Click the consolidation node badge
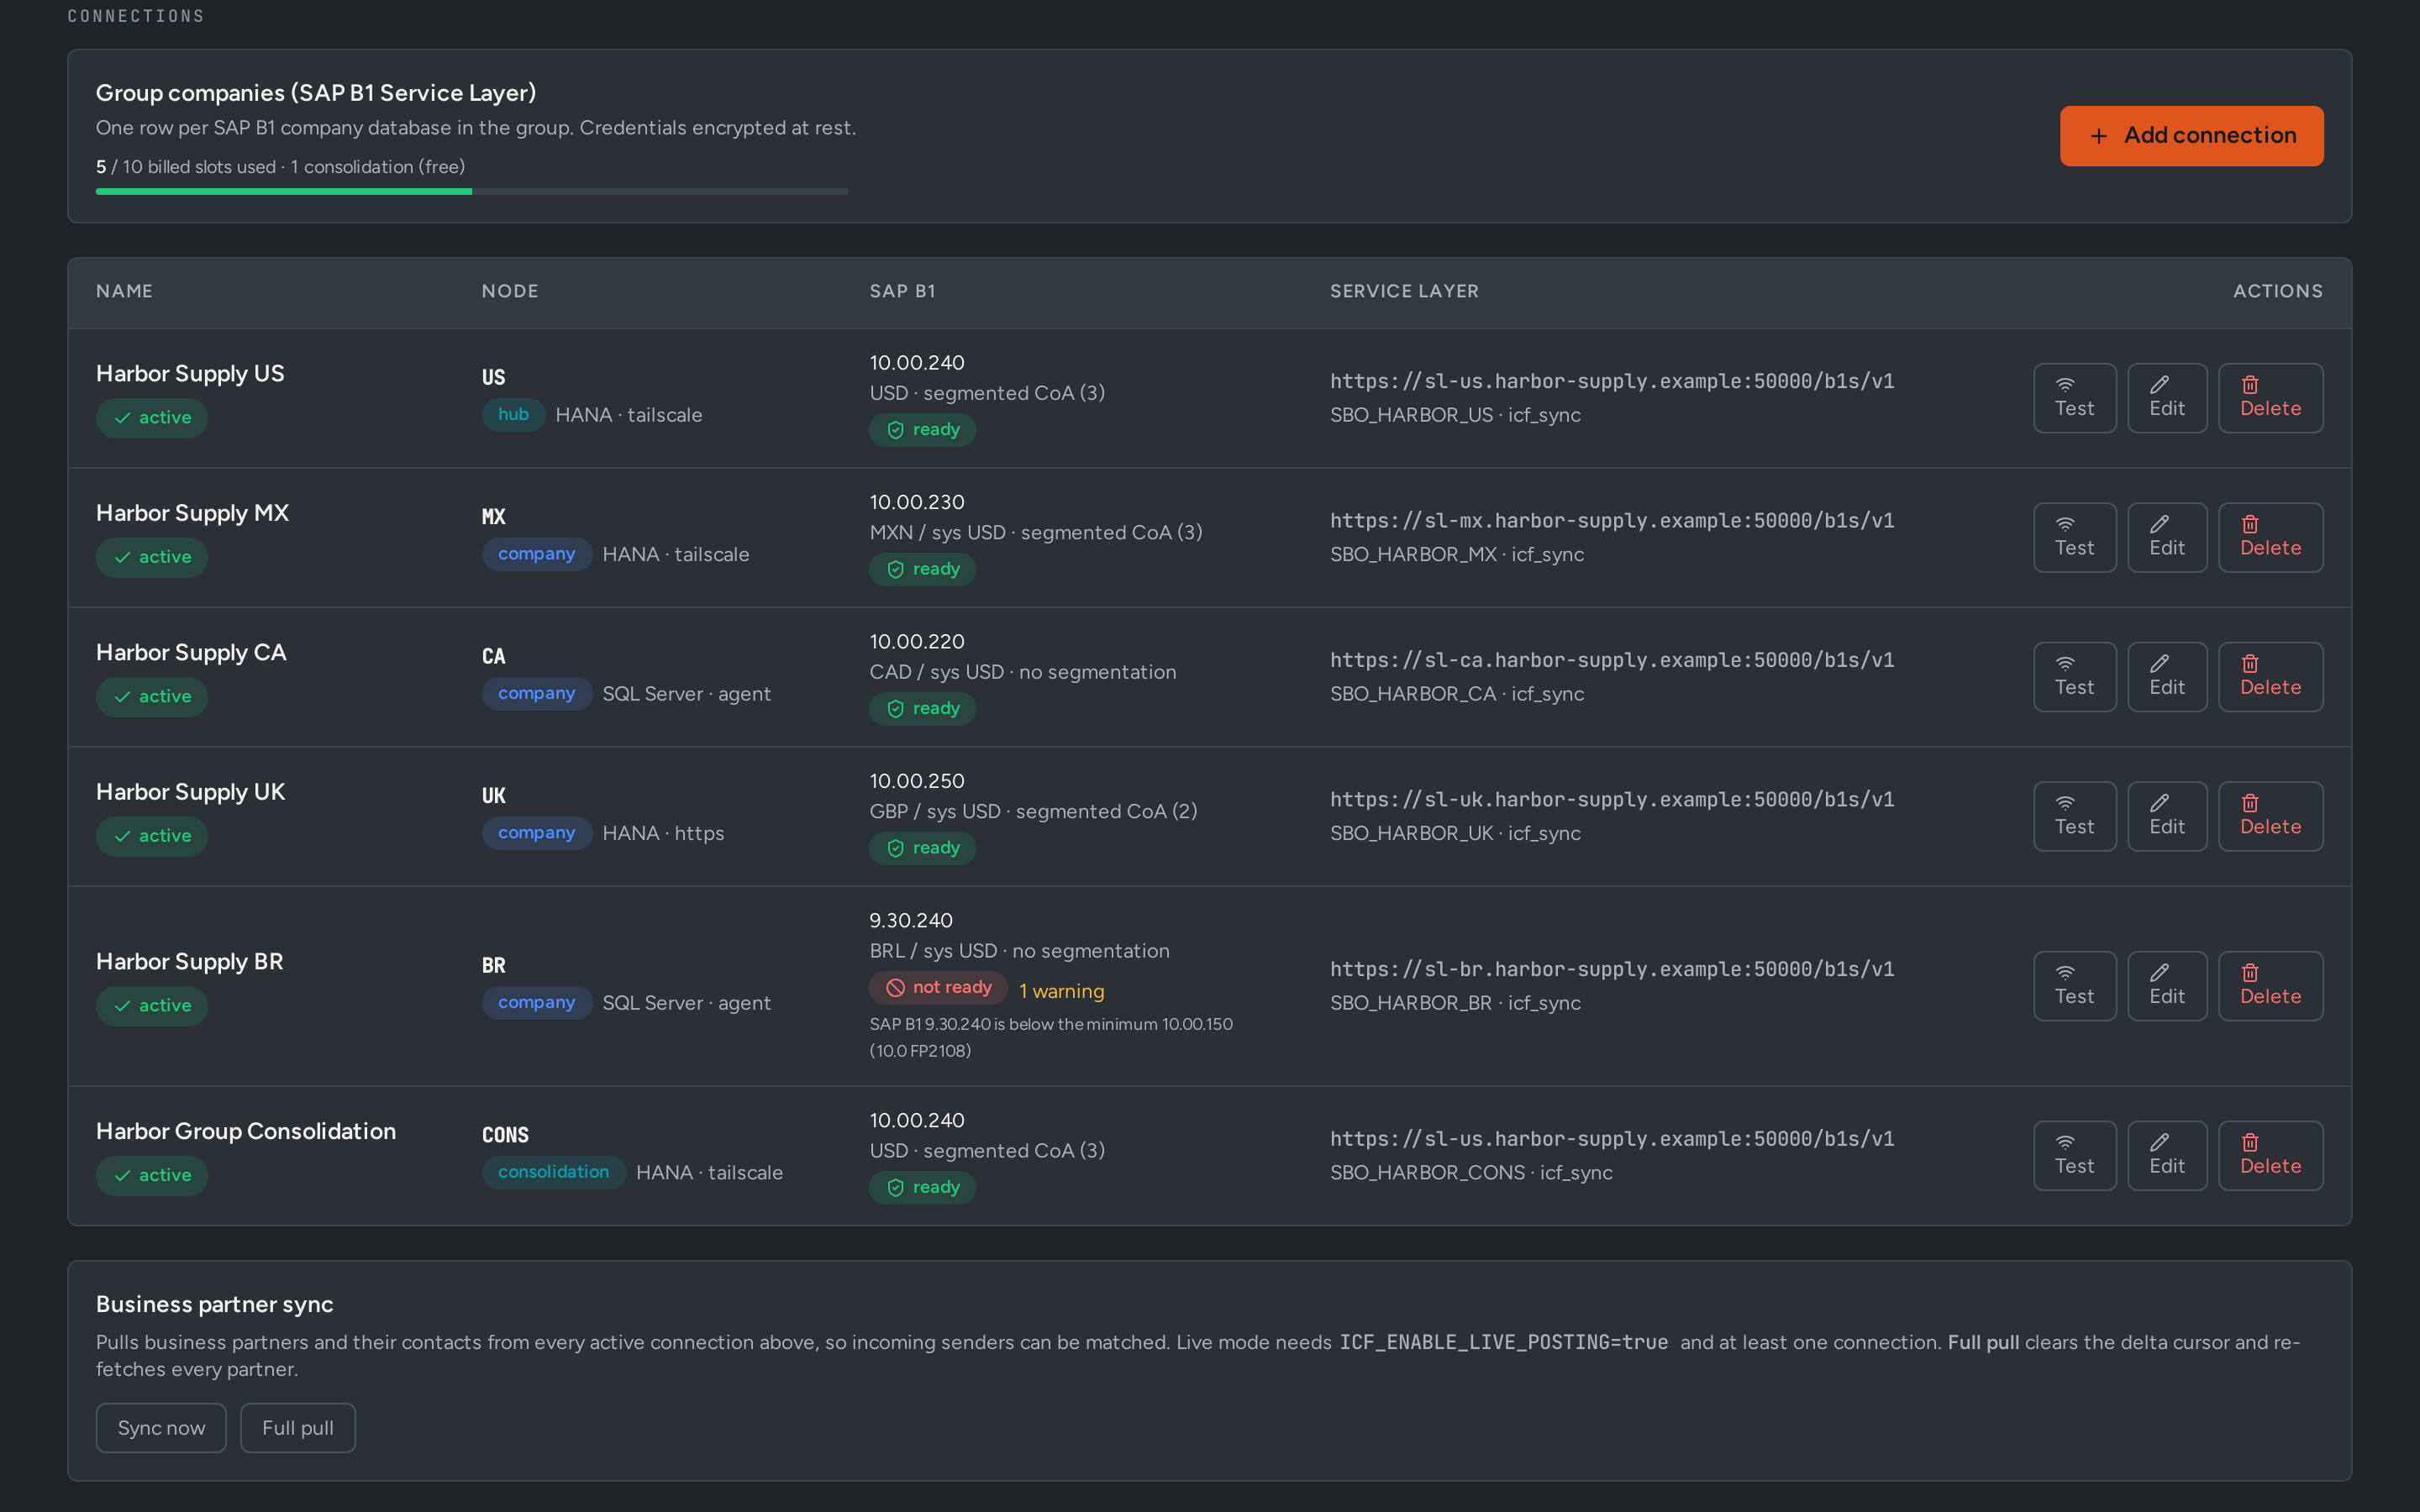The image size is (2420, 1512). 553,1172
